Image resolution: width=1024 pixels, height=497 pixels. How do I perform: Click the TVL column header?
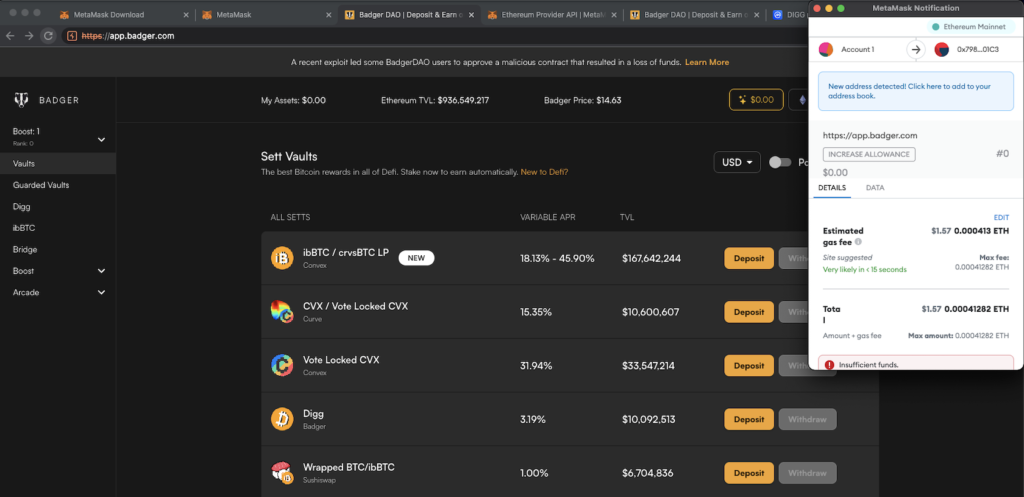point(627,217)
